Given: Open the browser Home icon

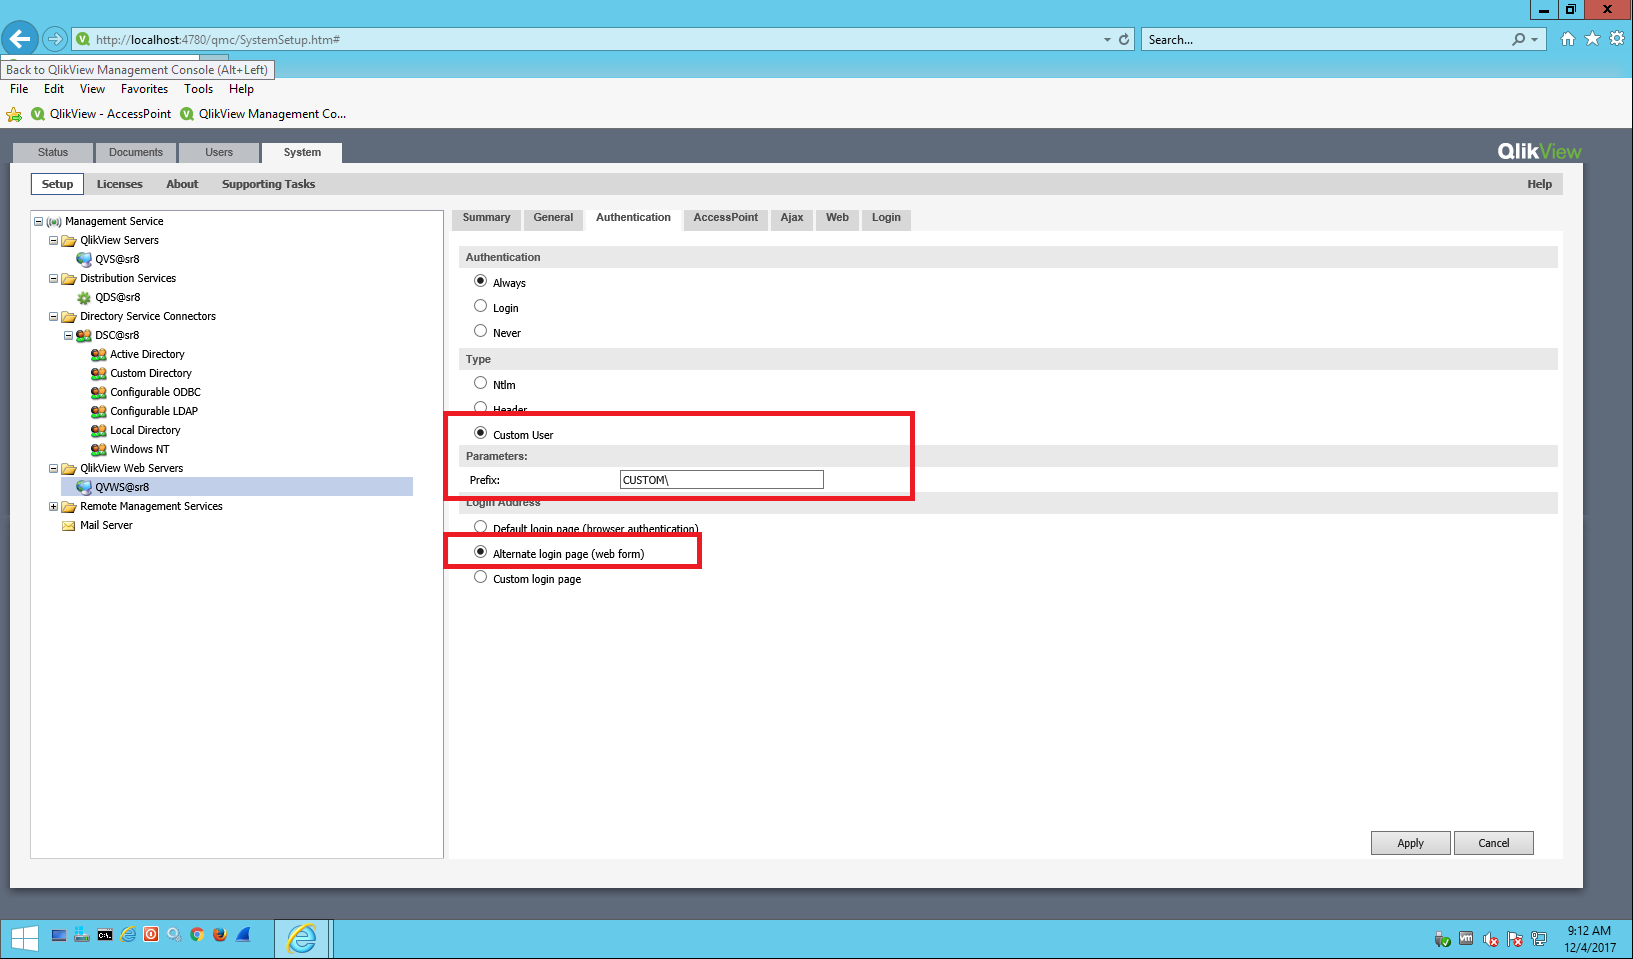Looking at the screenshot, I should click(x=1567, y=39).
